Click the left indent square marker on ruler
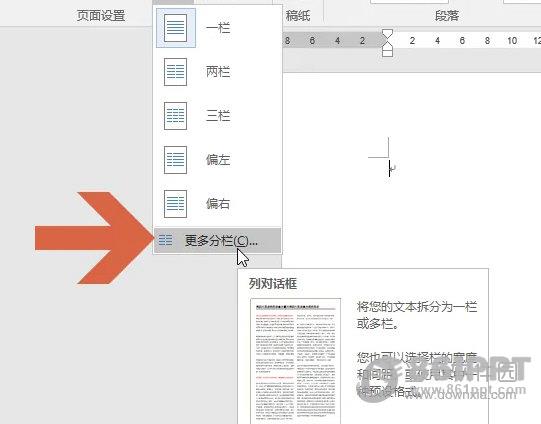This screenshot has height=424, width=541. [x=388, y=53]
